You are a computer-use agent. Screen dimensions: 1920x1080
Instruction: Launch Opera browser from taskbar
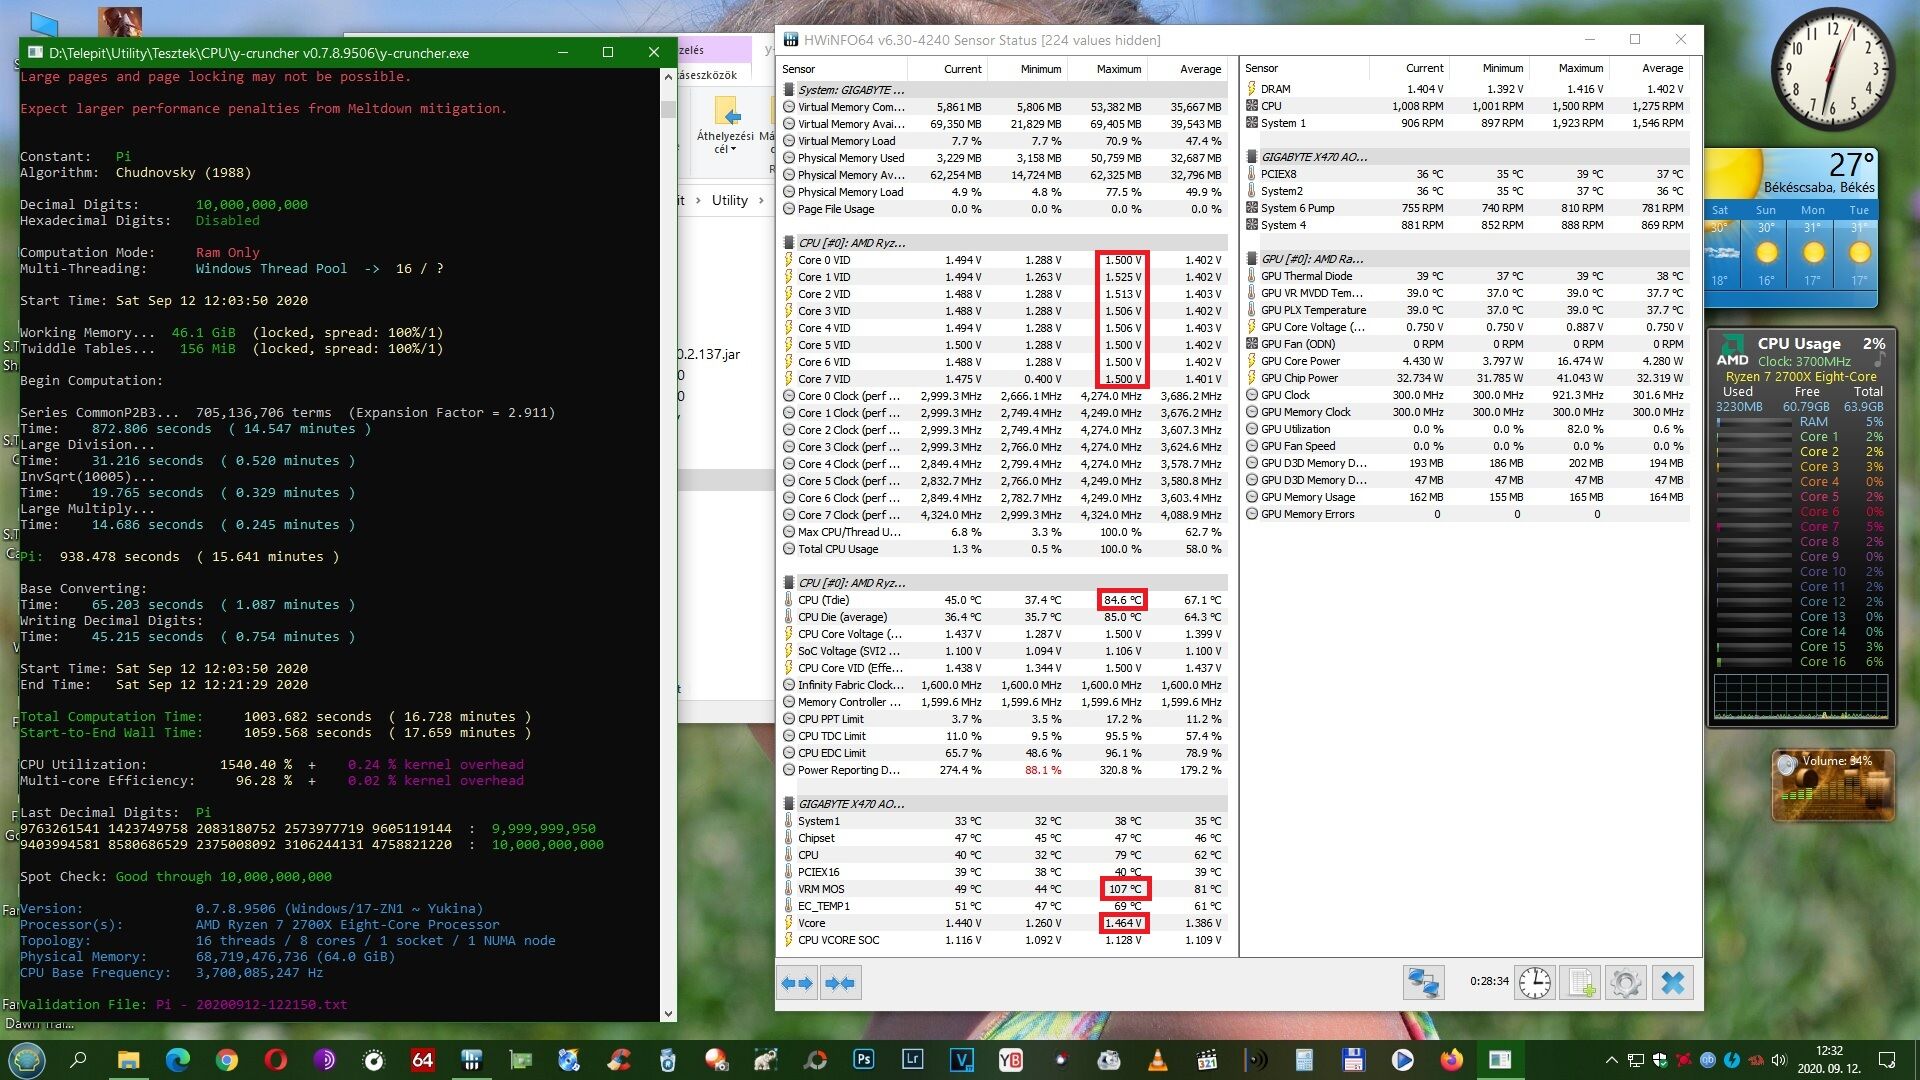[276, 1060]
